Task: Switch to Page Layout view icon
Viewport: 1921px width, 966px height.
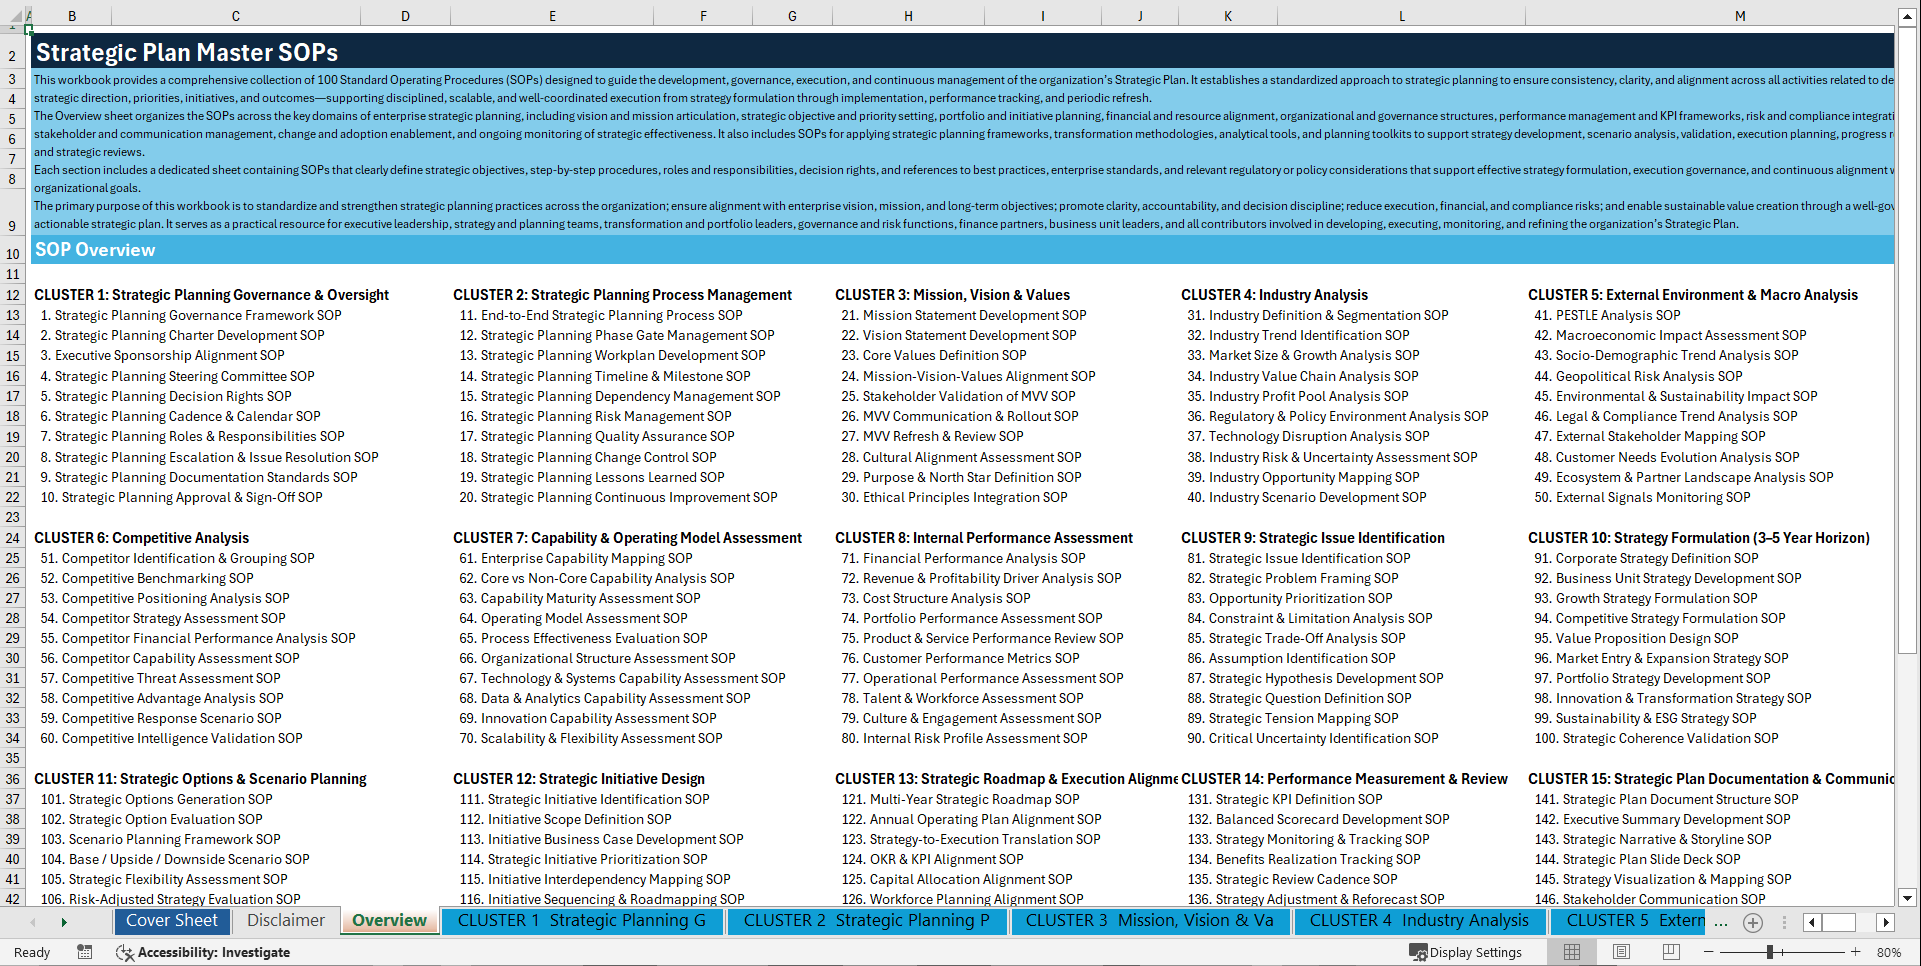Action: (1622, 952)
